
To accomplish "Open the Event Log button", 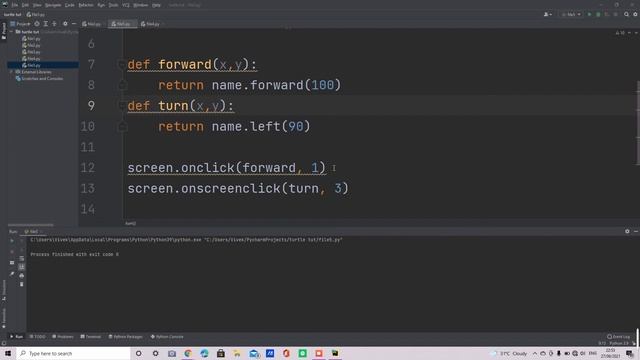I will click(619, 337).
